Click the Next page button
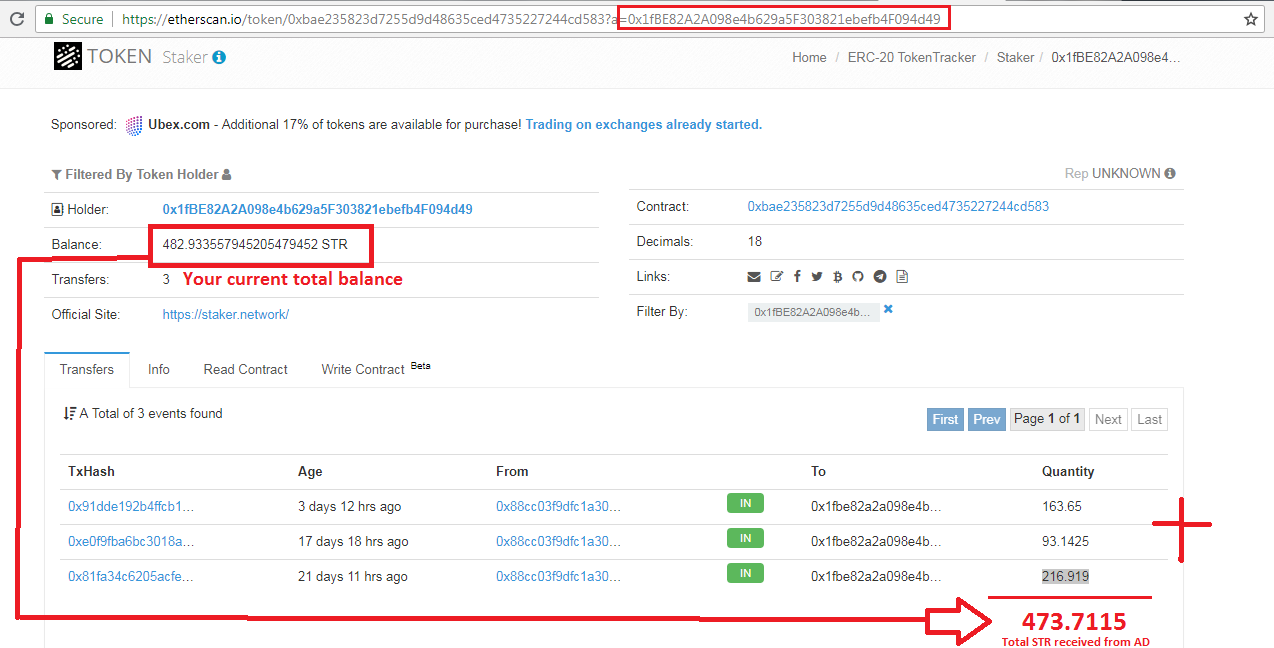 point(1108,419)
